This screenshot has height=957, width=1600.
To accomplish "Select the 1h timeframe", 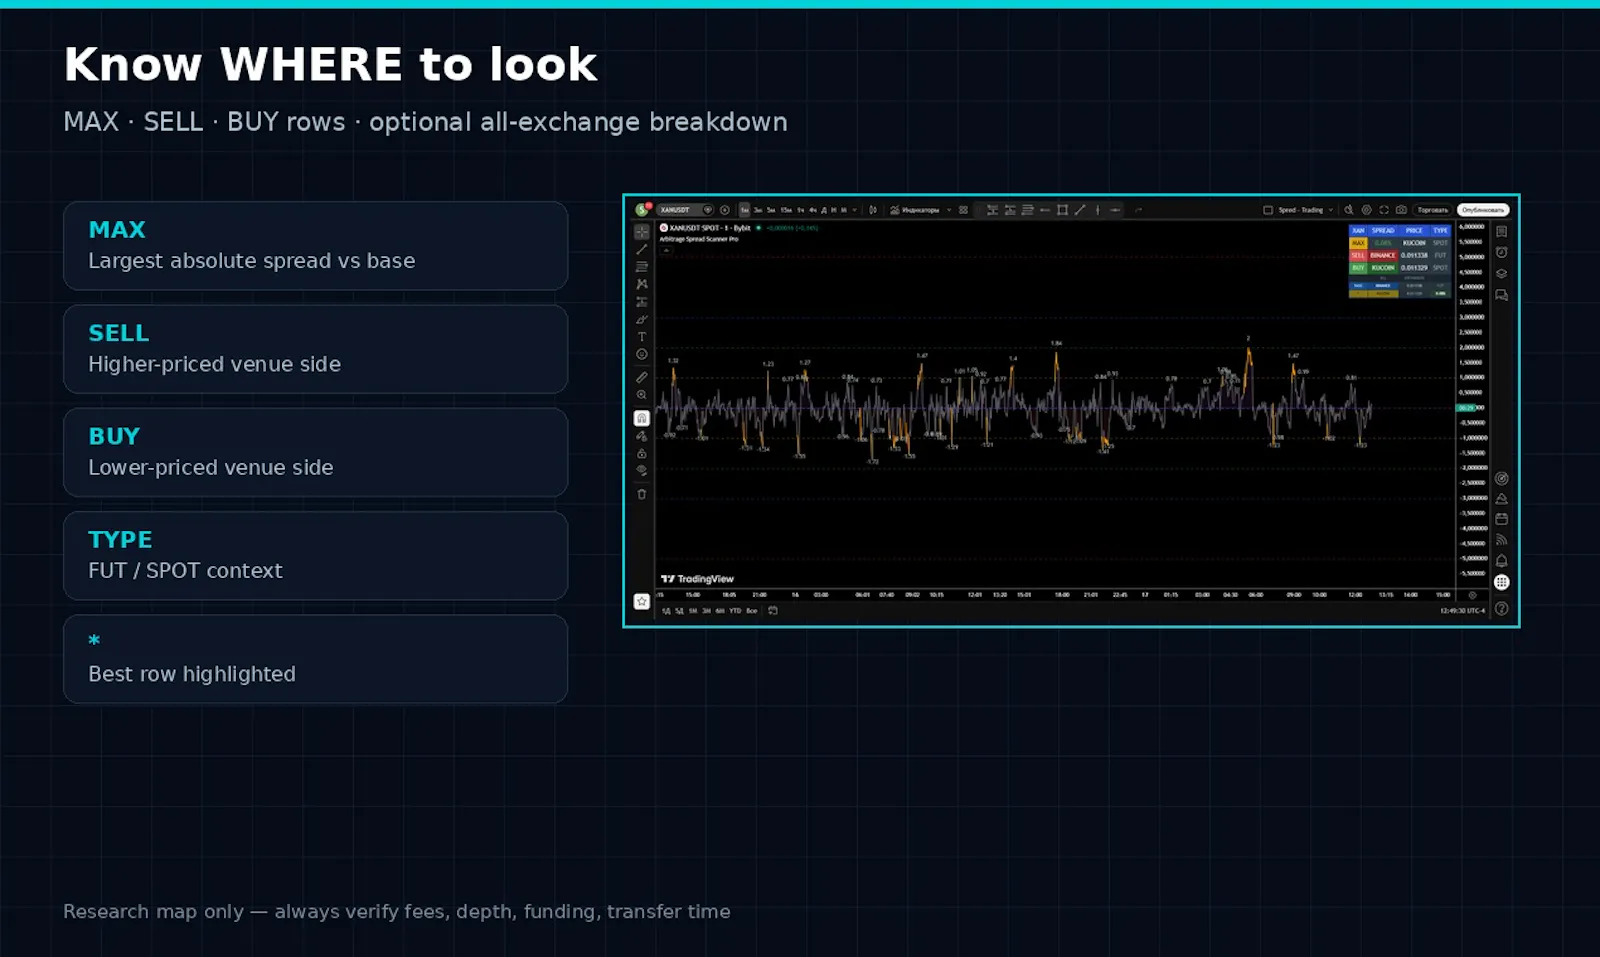I will pos(801,210).
